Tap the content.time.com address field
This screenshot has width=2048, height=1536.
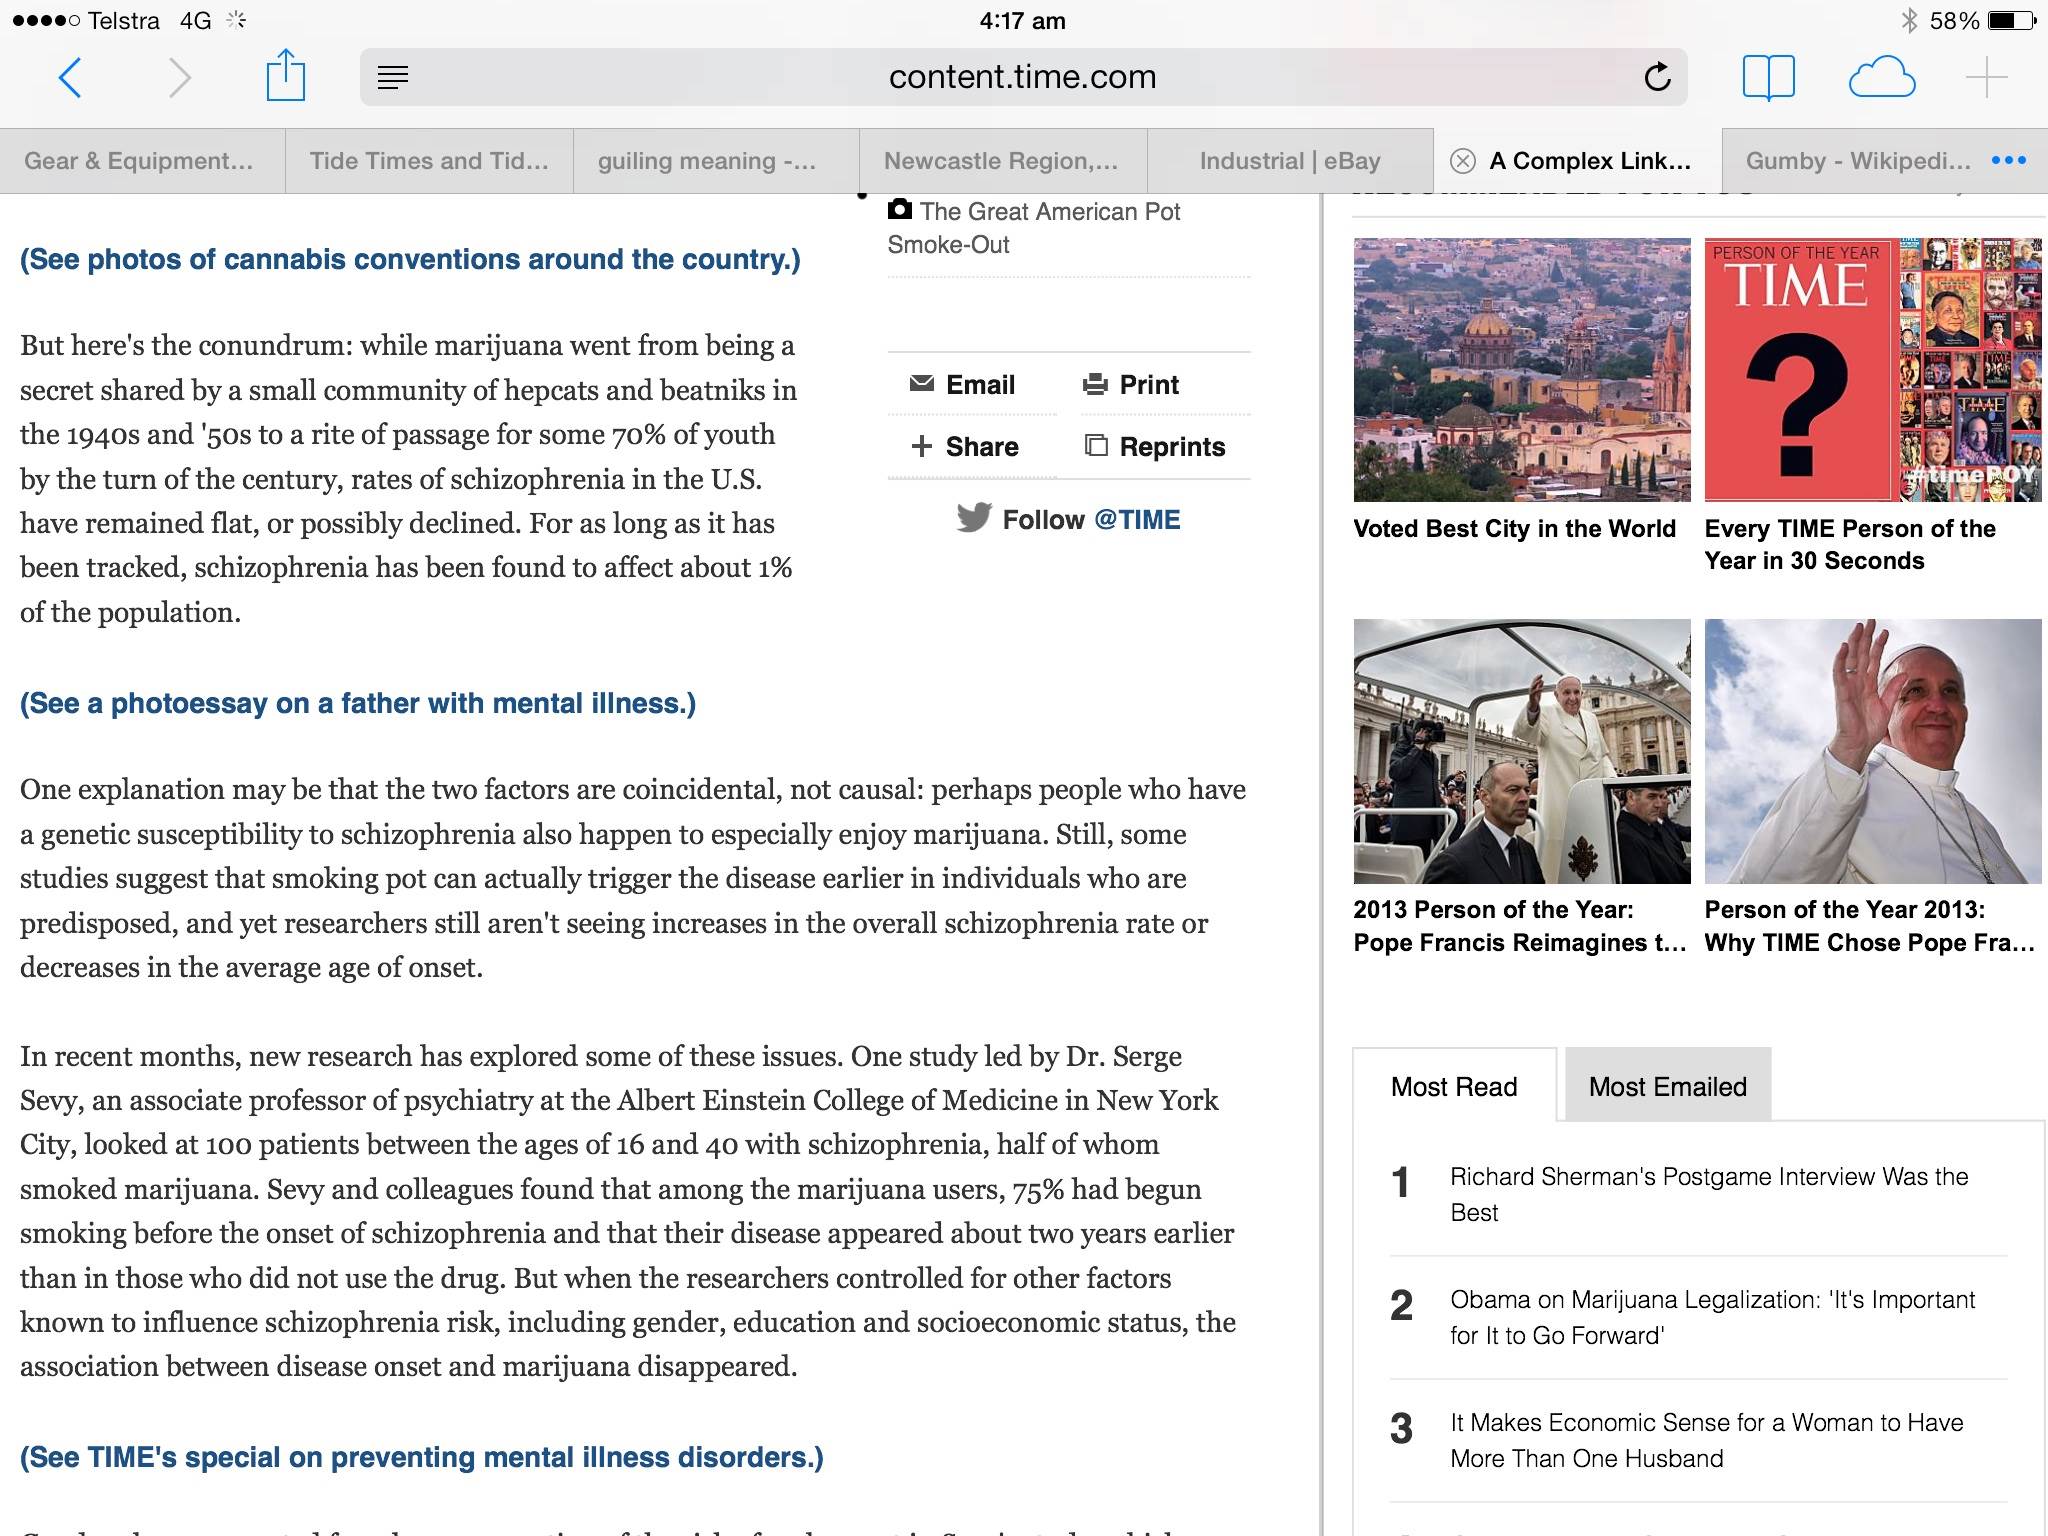click(x=1022, y=77)
